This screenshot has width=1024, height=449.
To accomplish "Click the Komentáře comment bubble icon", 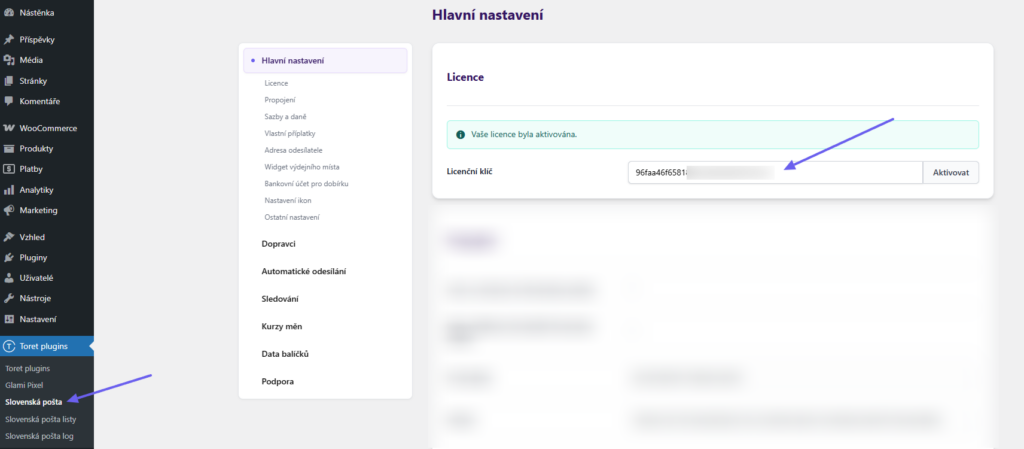I will point(9,101).
